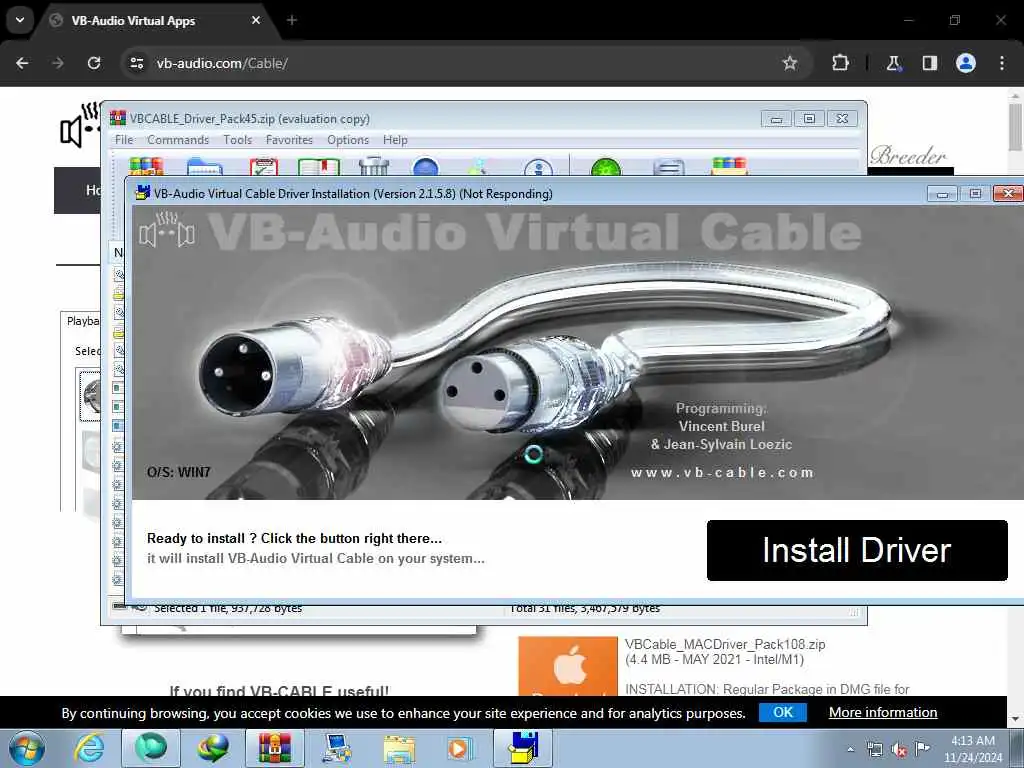Click the Comment icon in WinRAR toolbar
1024x768 pixels.
click(669, 167)
